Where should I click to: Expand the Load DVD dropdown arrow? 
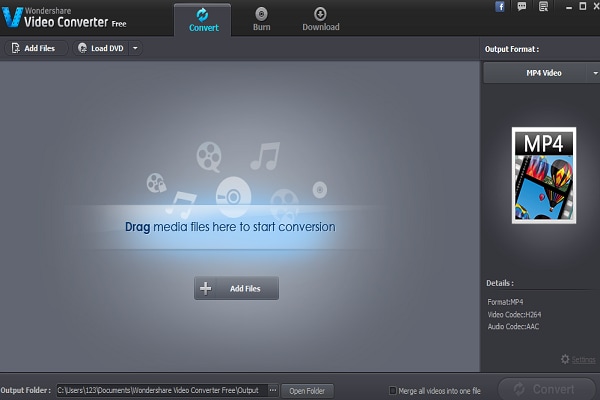coord(135,48)
